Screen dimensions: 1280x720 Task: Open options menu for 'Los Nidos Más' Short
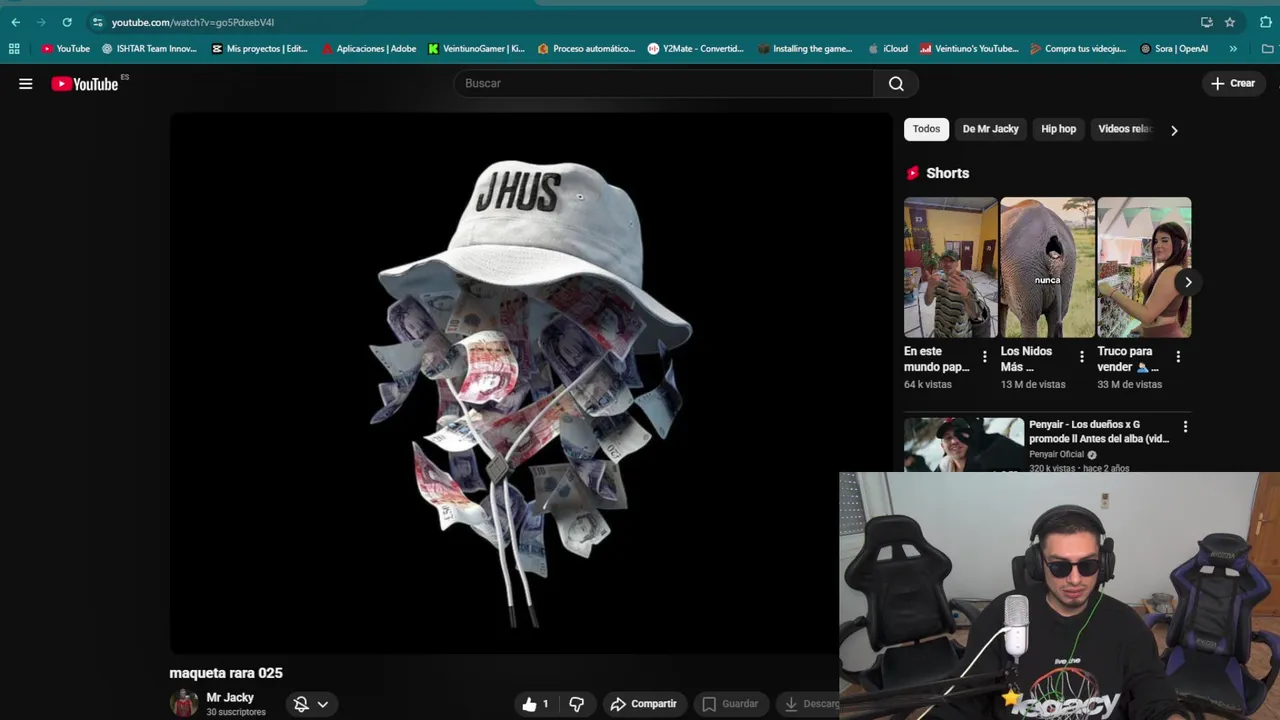pos(1081,357)
